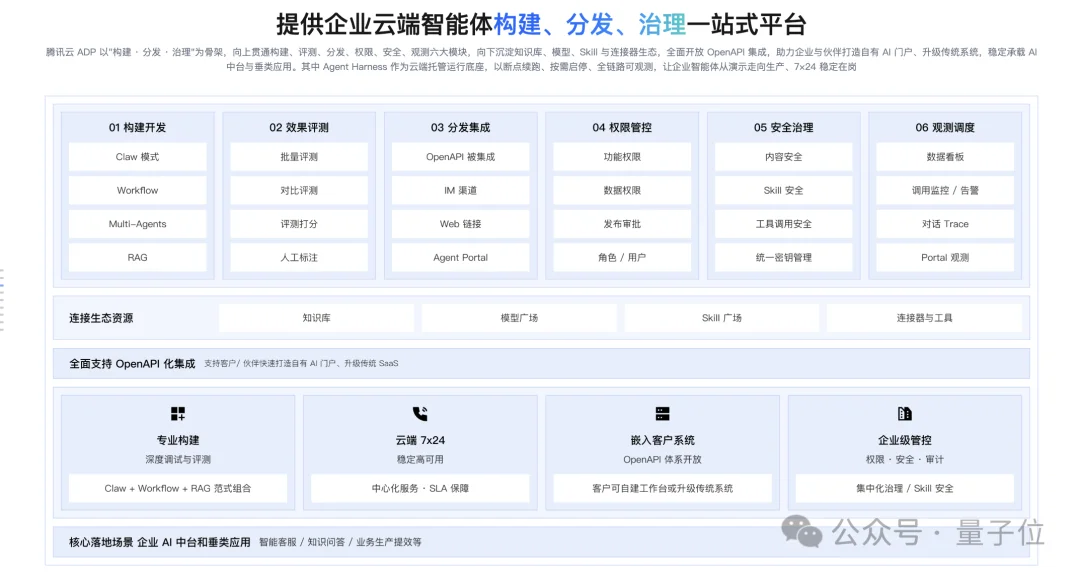The height and width of the screenshot is (576, 1080).
Task: Click the 集中化治理 / Skill 安全 box
Action: pos(904,488)
